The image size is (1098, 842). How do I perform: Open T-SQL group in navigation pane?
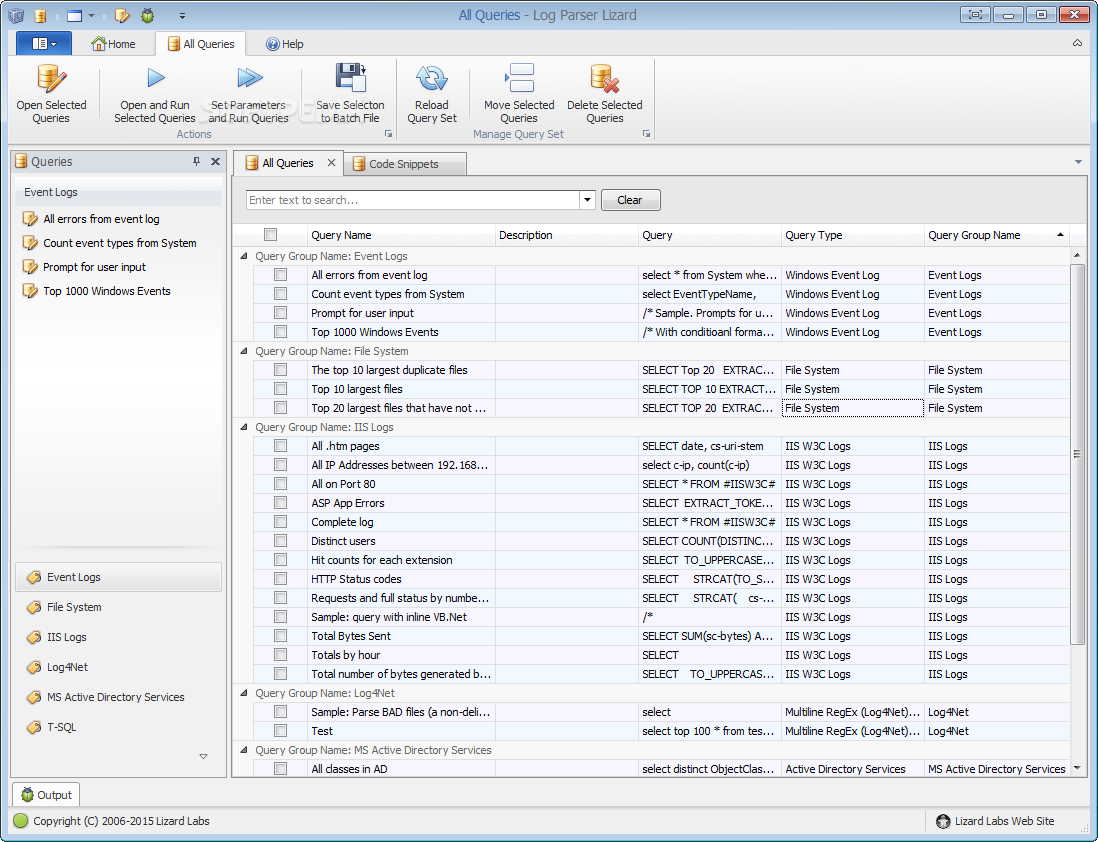coord(118,728)
